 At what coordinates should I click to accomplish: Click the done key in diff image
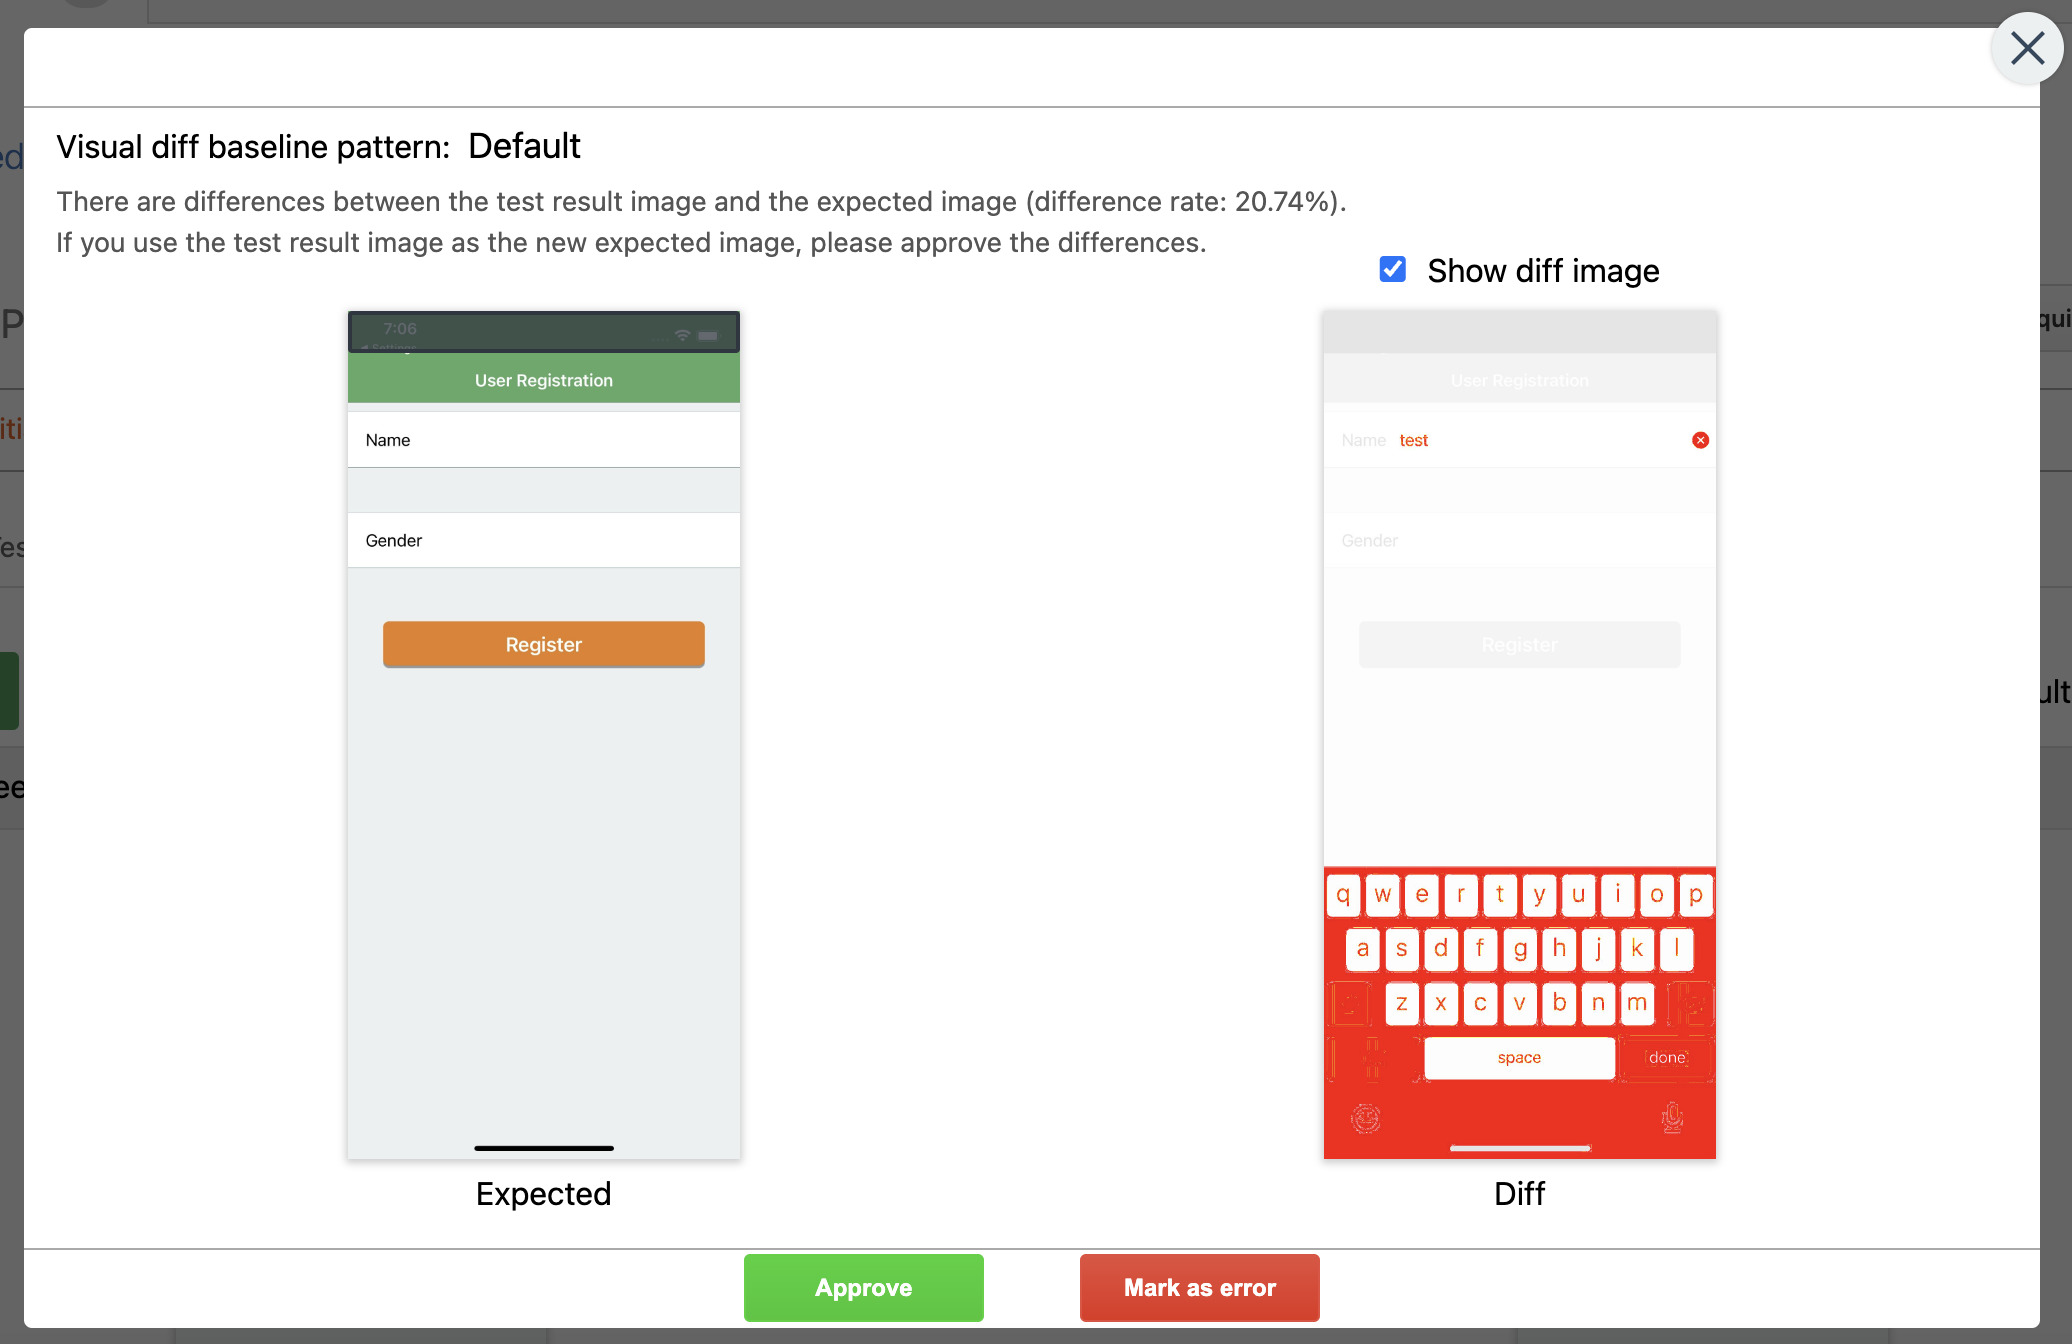(x=1667, y=1057)
